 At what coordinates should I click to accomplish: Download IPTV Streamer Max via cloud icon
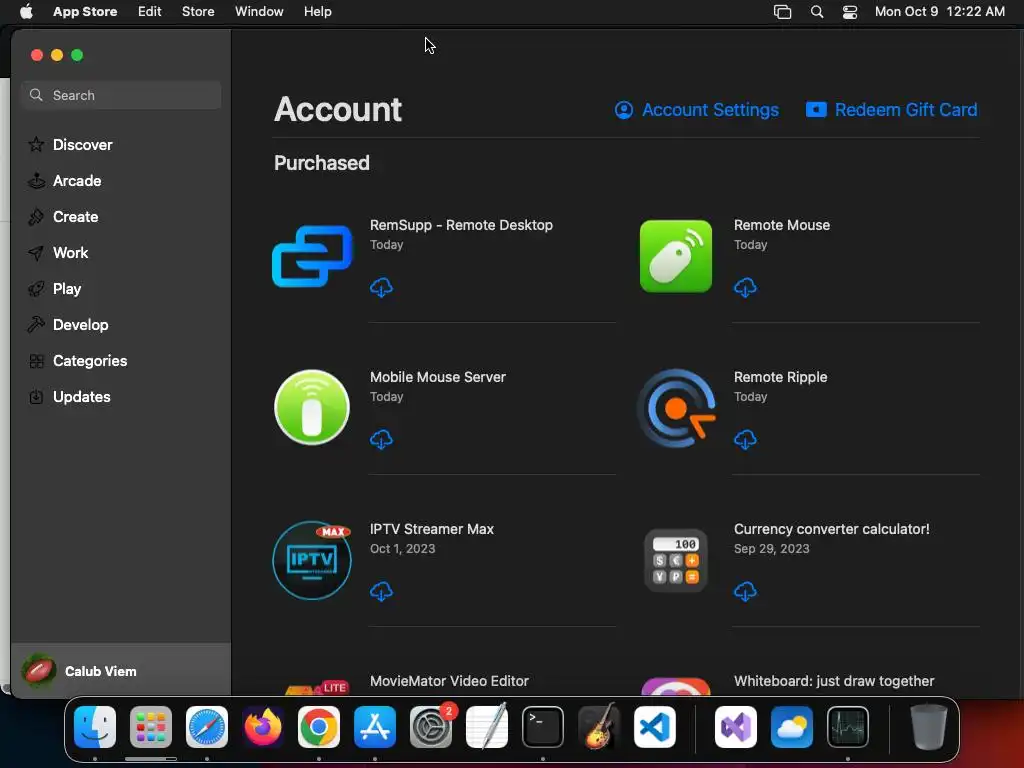coord(381,592)
